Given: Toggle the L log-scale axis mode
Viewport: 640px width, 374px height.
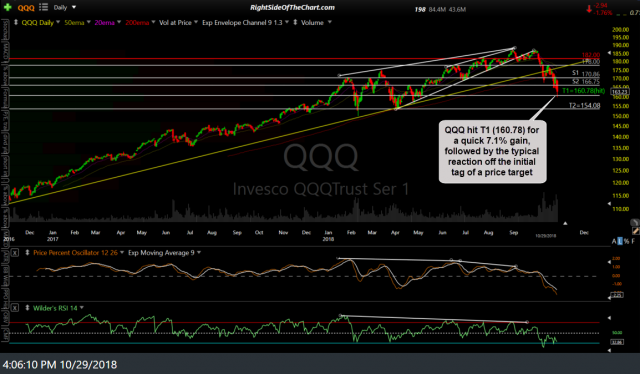Looking at the screenshot, I should (x=620, y=241).
